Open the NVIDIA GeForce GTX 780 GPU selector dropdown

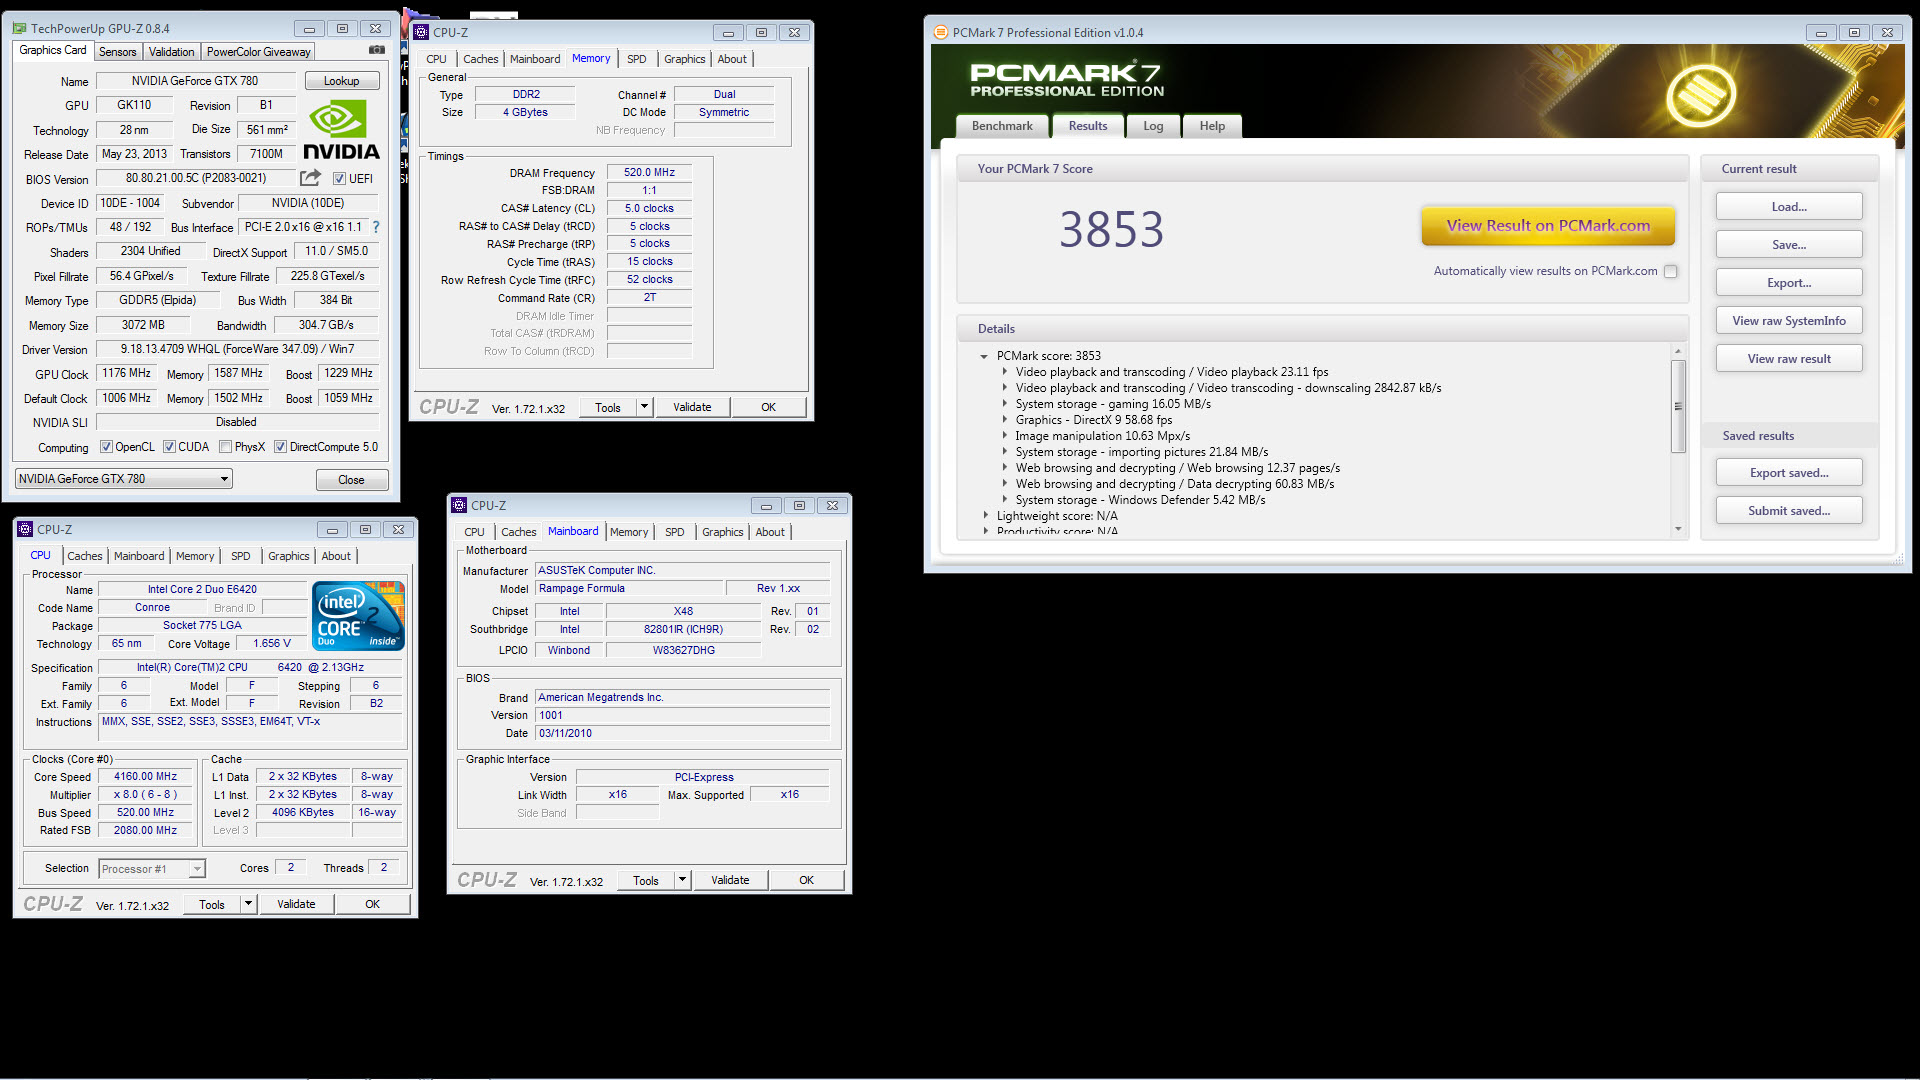(x=124, y=479)
